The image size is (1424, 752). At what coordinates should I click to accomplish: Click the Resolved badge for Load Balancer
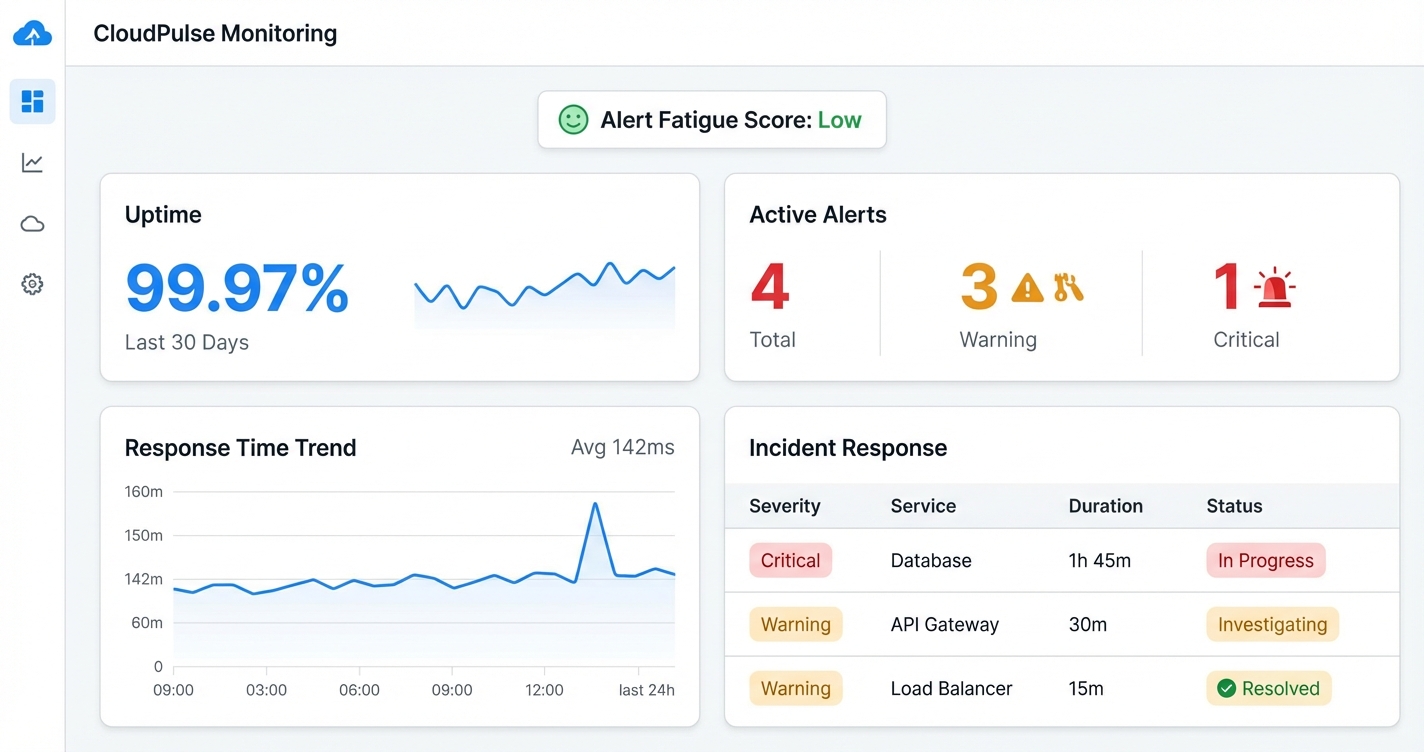click(x=1268, y=688)
